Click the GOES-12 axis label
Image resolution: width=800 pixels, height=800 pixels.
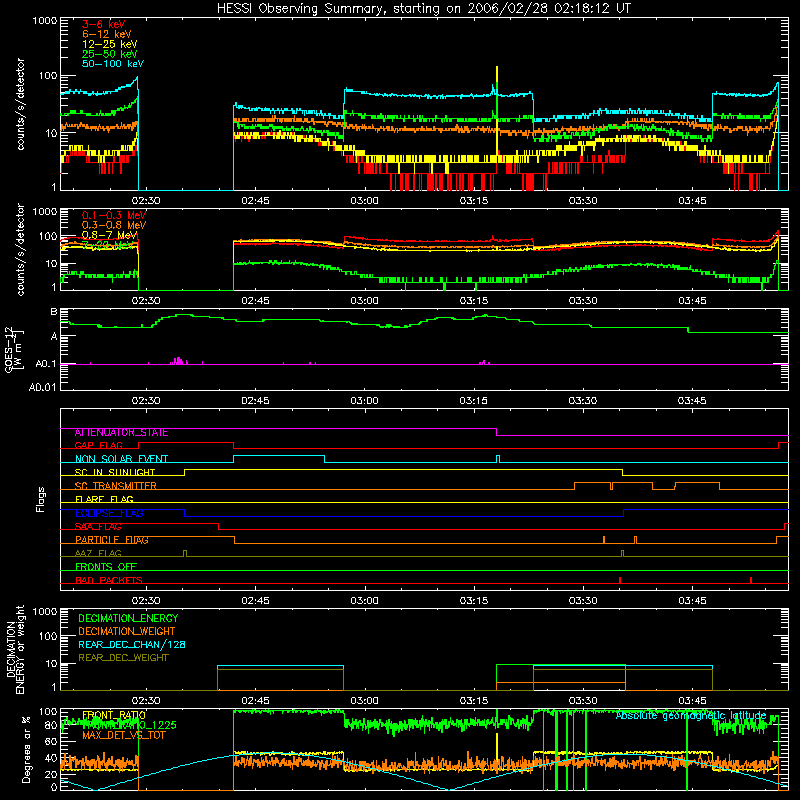click(x=14, y=349)
